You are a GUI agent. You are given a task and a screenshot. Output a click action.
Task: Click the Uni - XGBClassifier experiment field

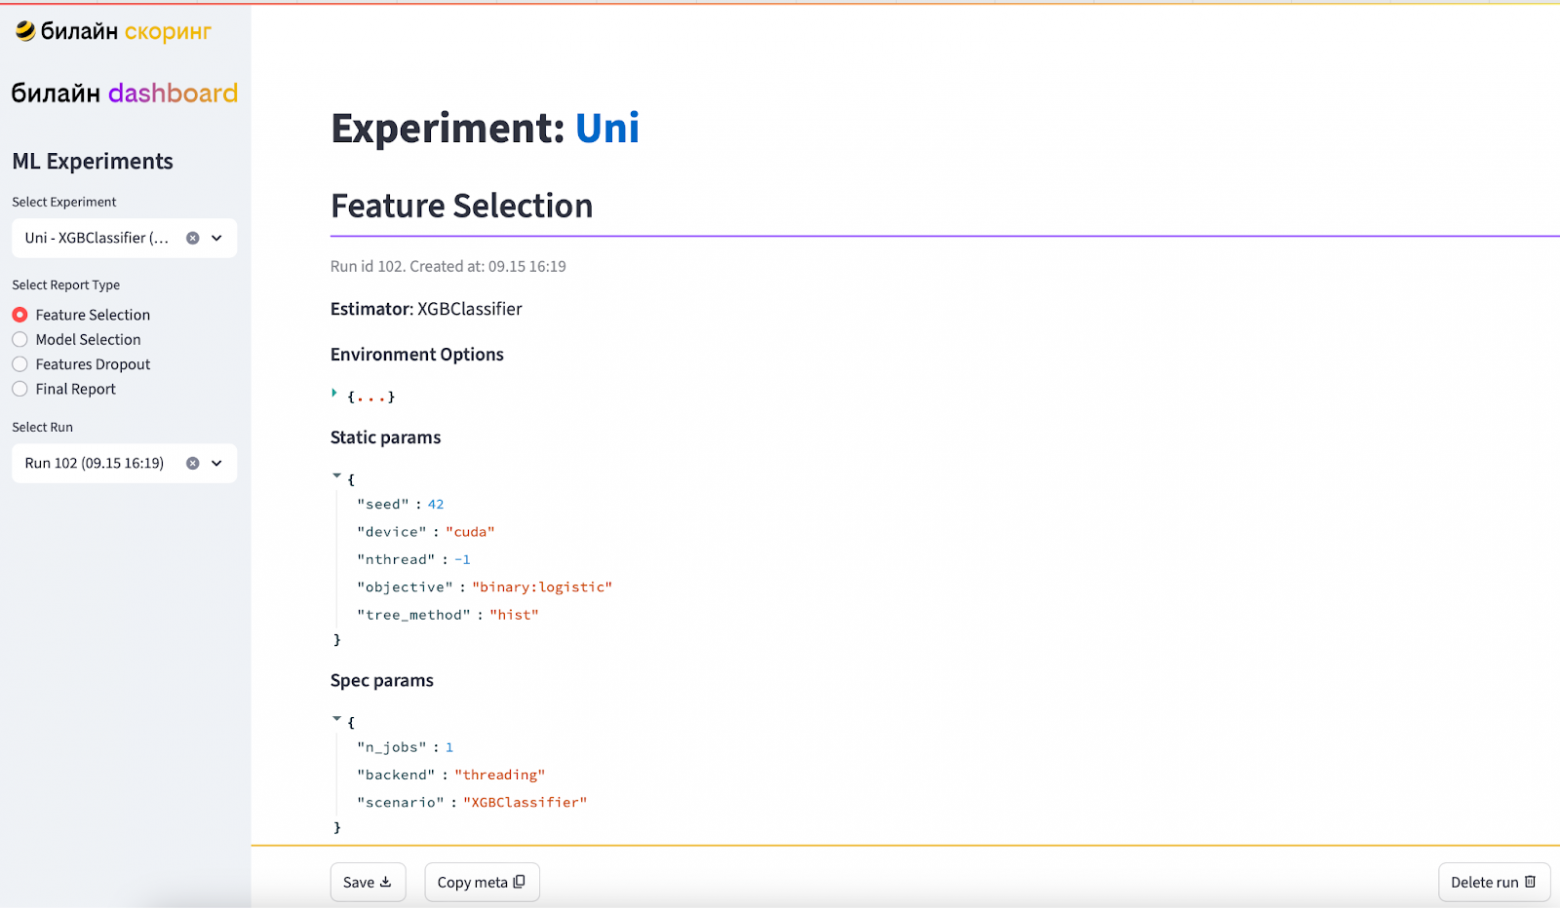click(97, 238)
